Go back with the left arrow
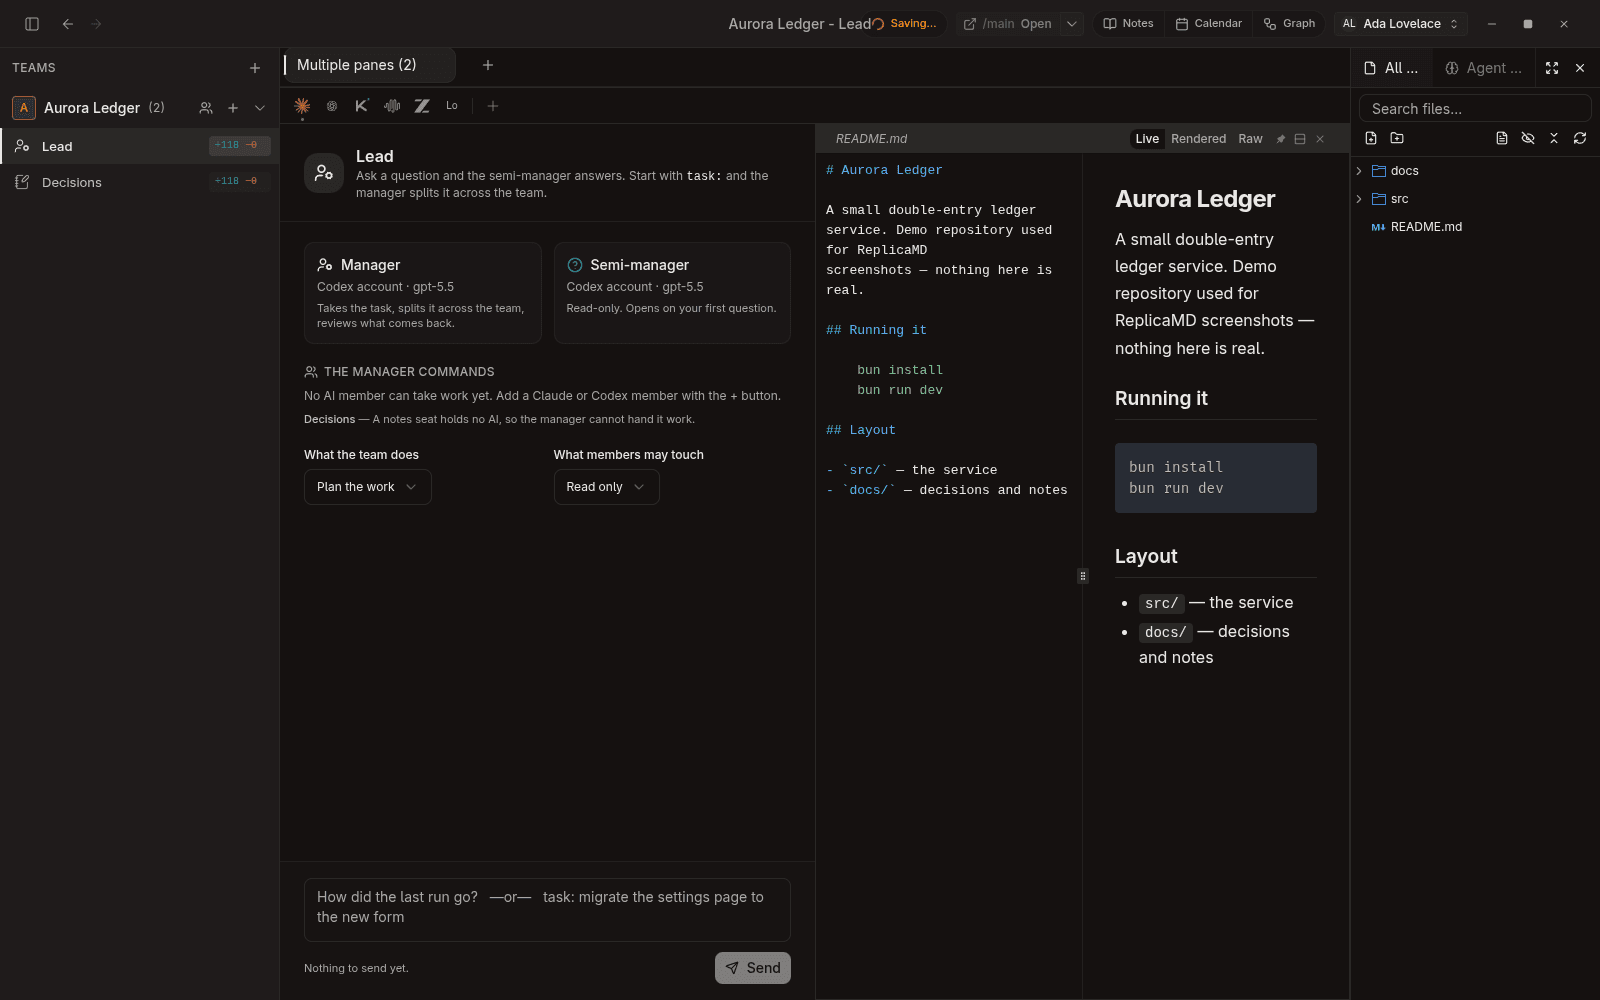Screen dimensions: 1600x1000 [68, 24]
